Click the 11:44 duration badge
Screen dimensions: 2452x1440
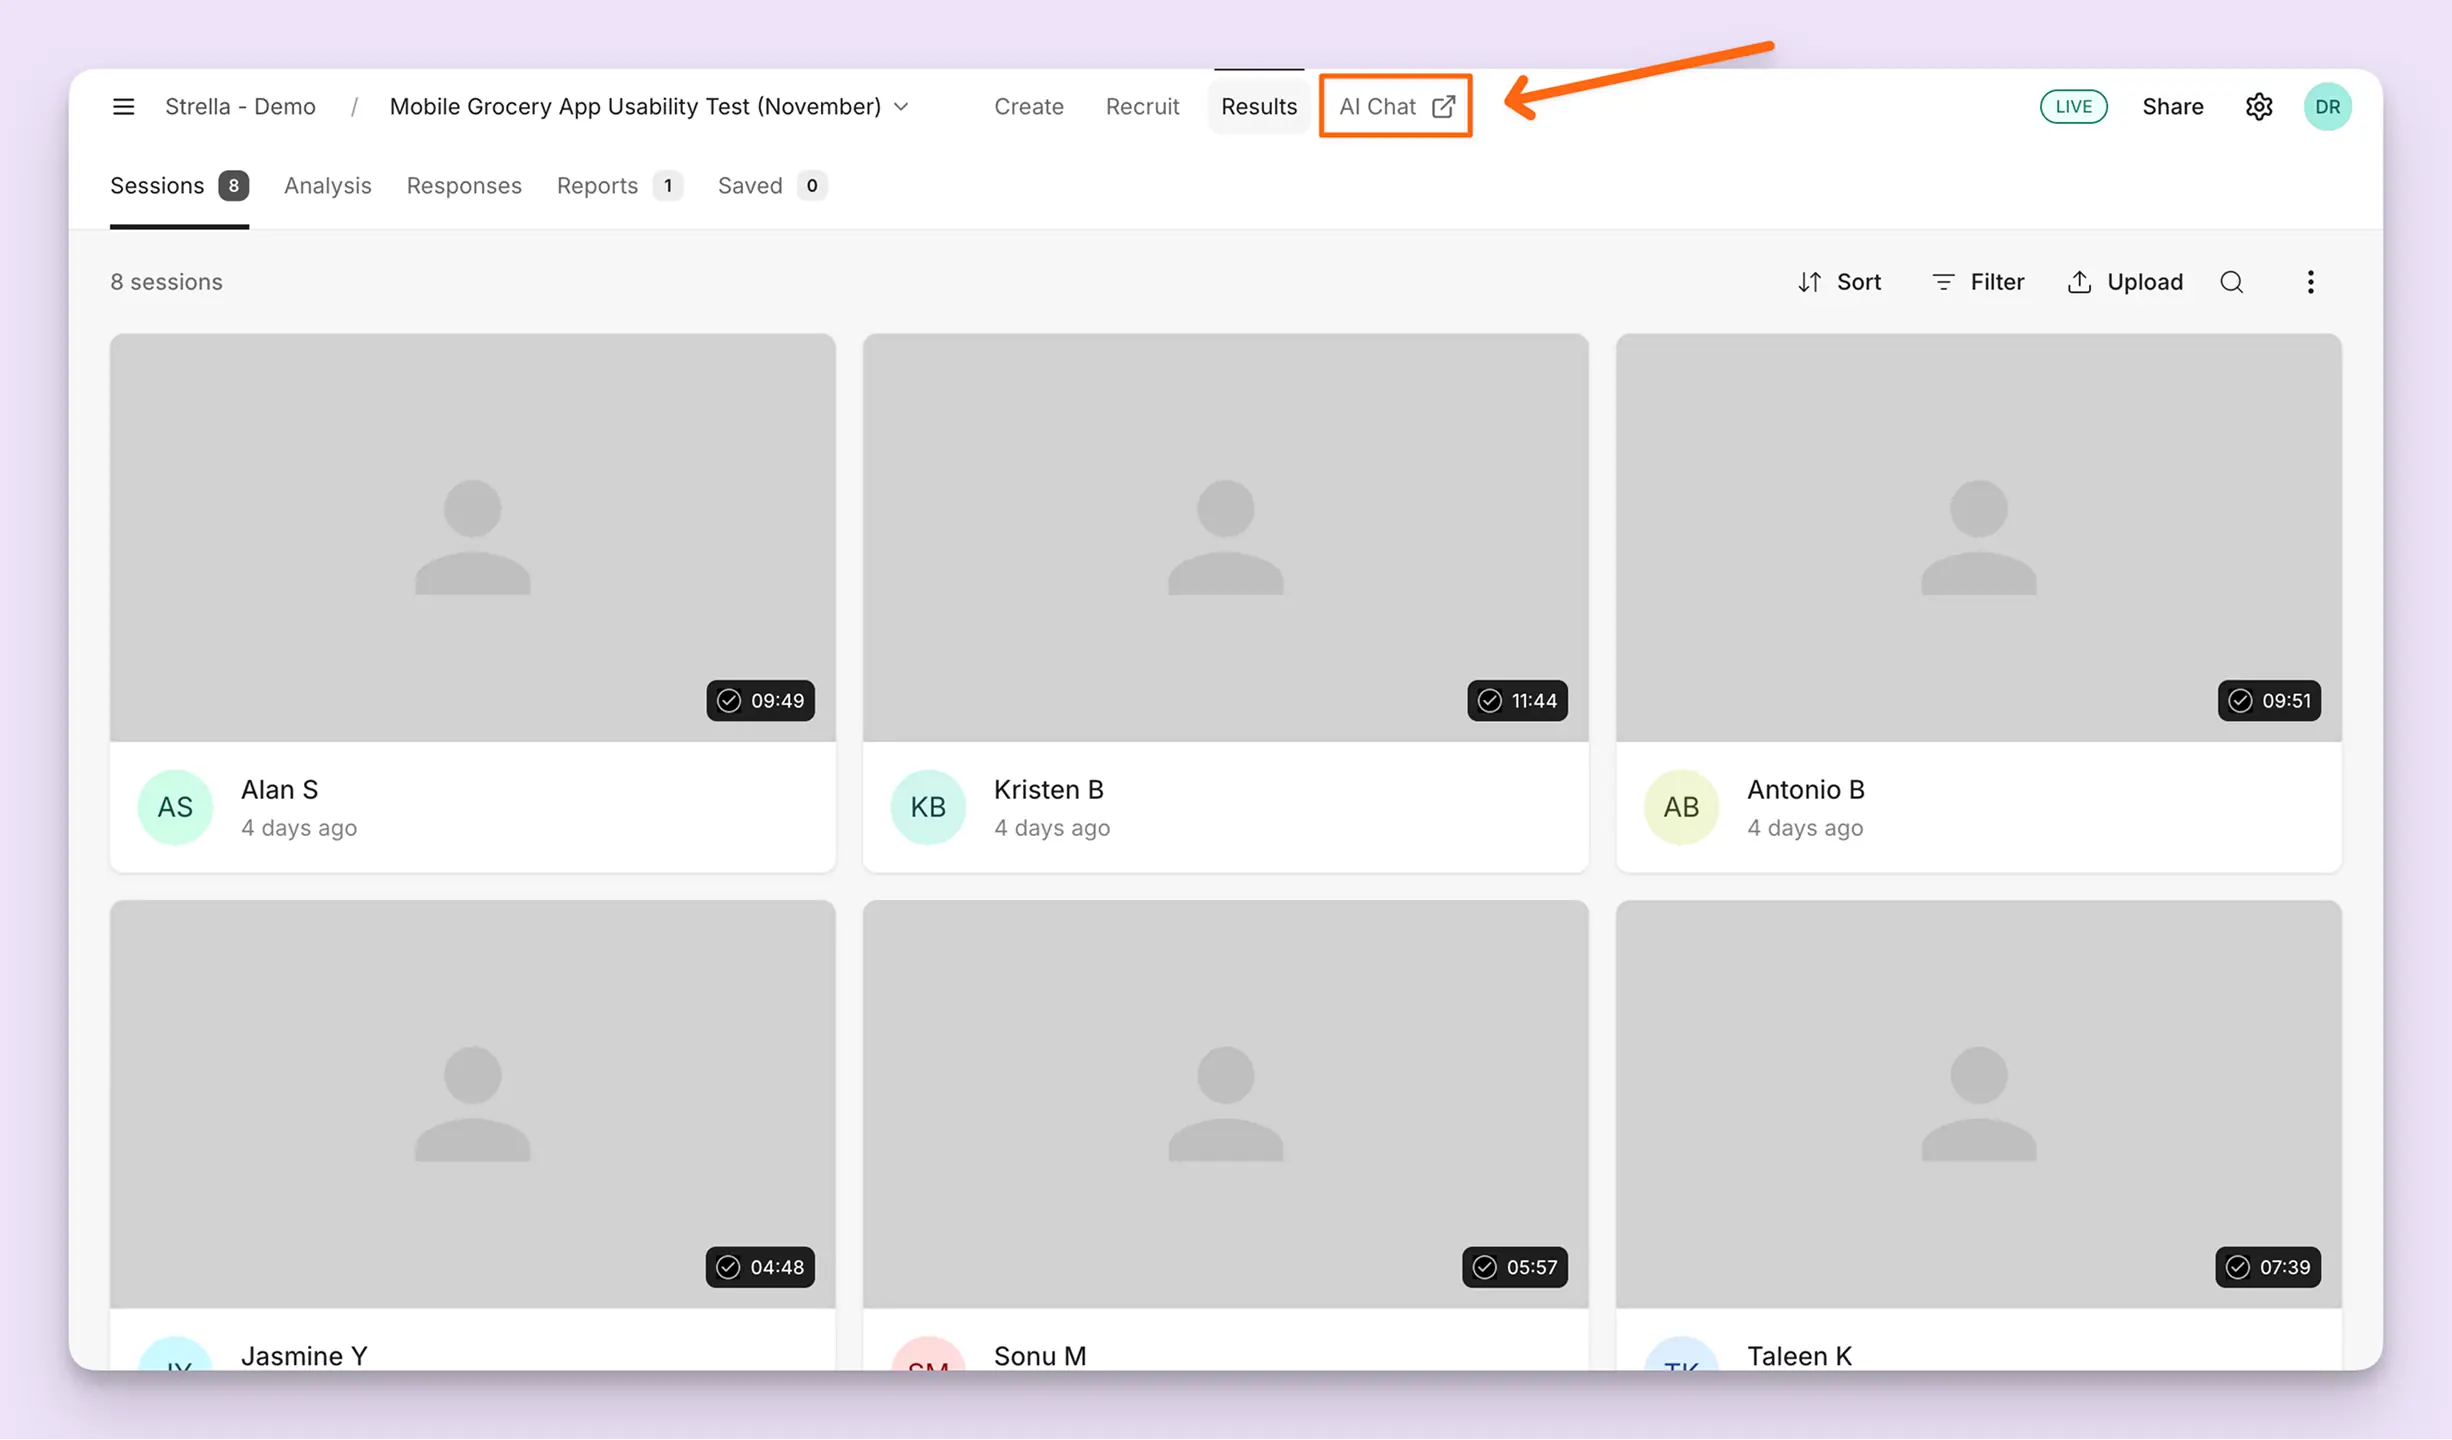pyautogui.click(x=1517, y=700)
